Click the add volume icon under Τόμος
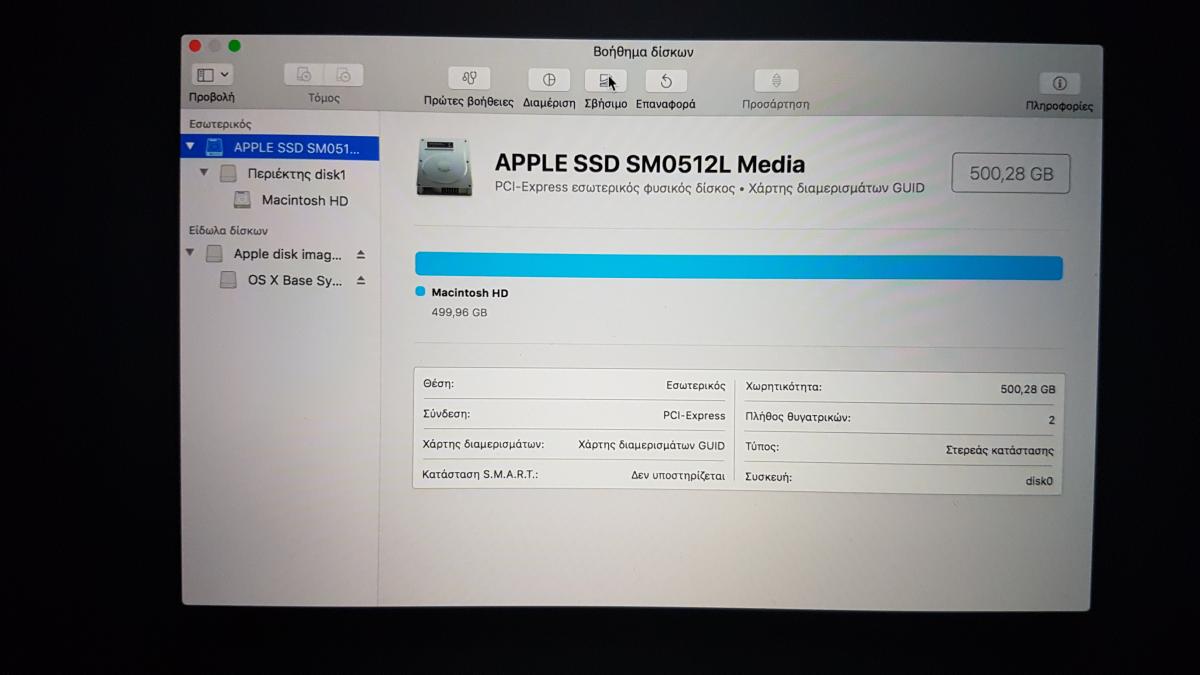1200x675 pixels. coord(304,75)
